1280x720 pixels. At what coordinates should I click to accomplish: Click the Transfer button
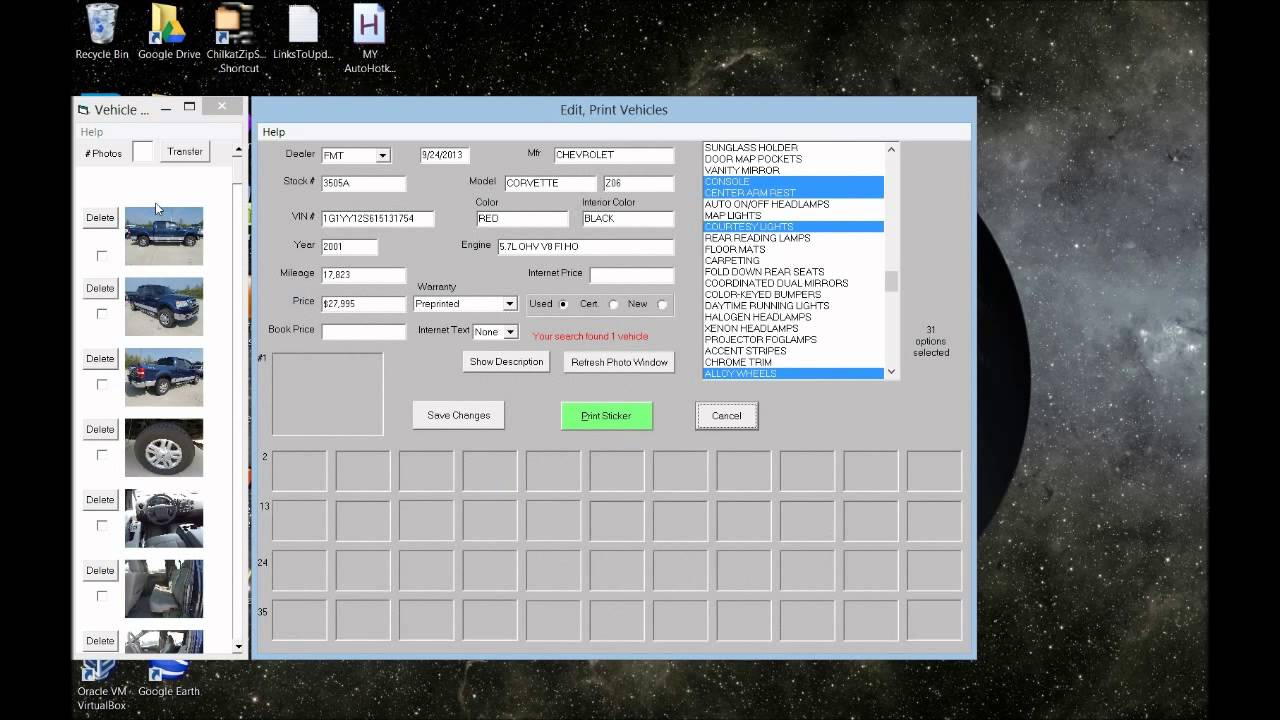click(x=185, y=152)
